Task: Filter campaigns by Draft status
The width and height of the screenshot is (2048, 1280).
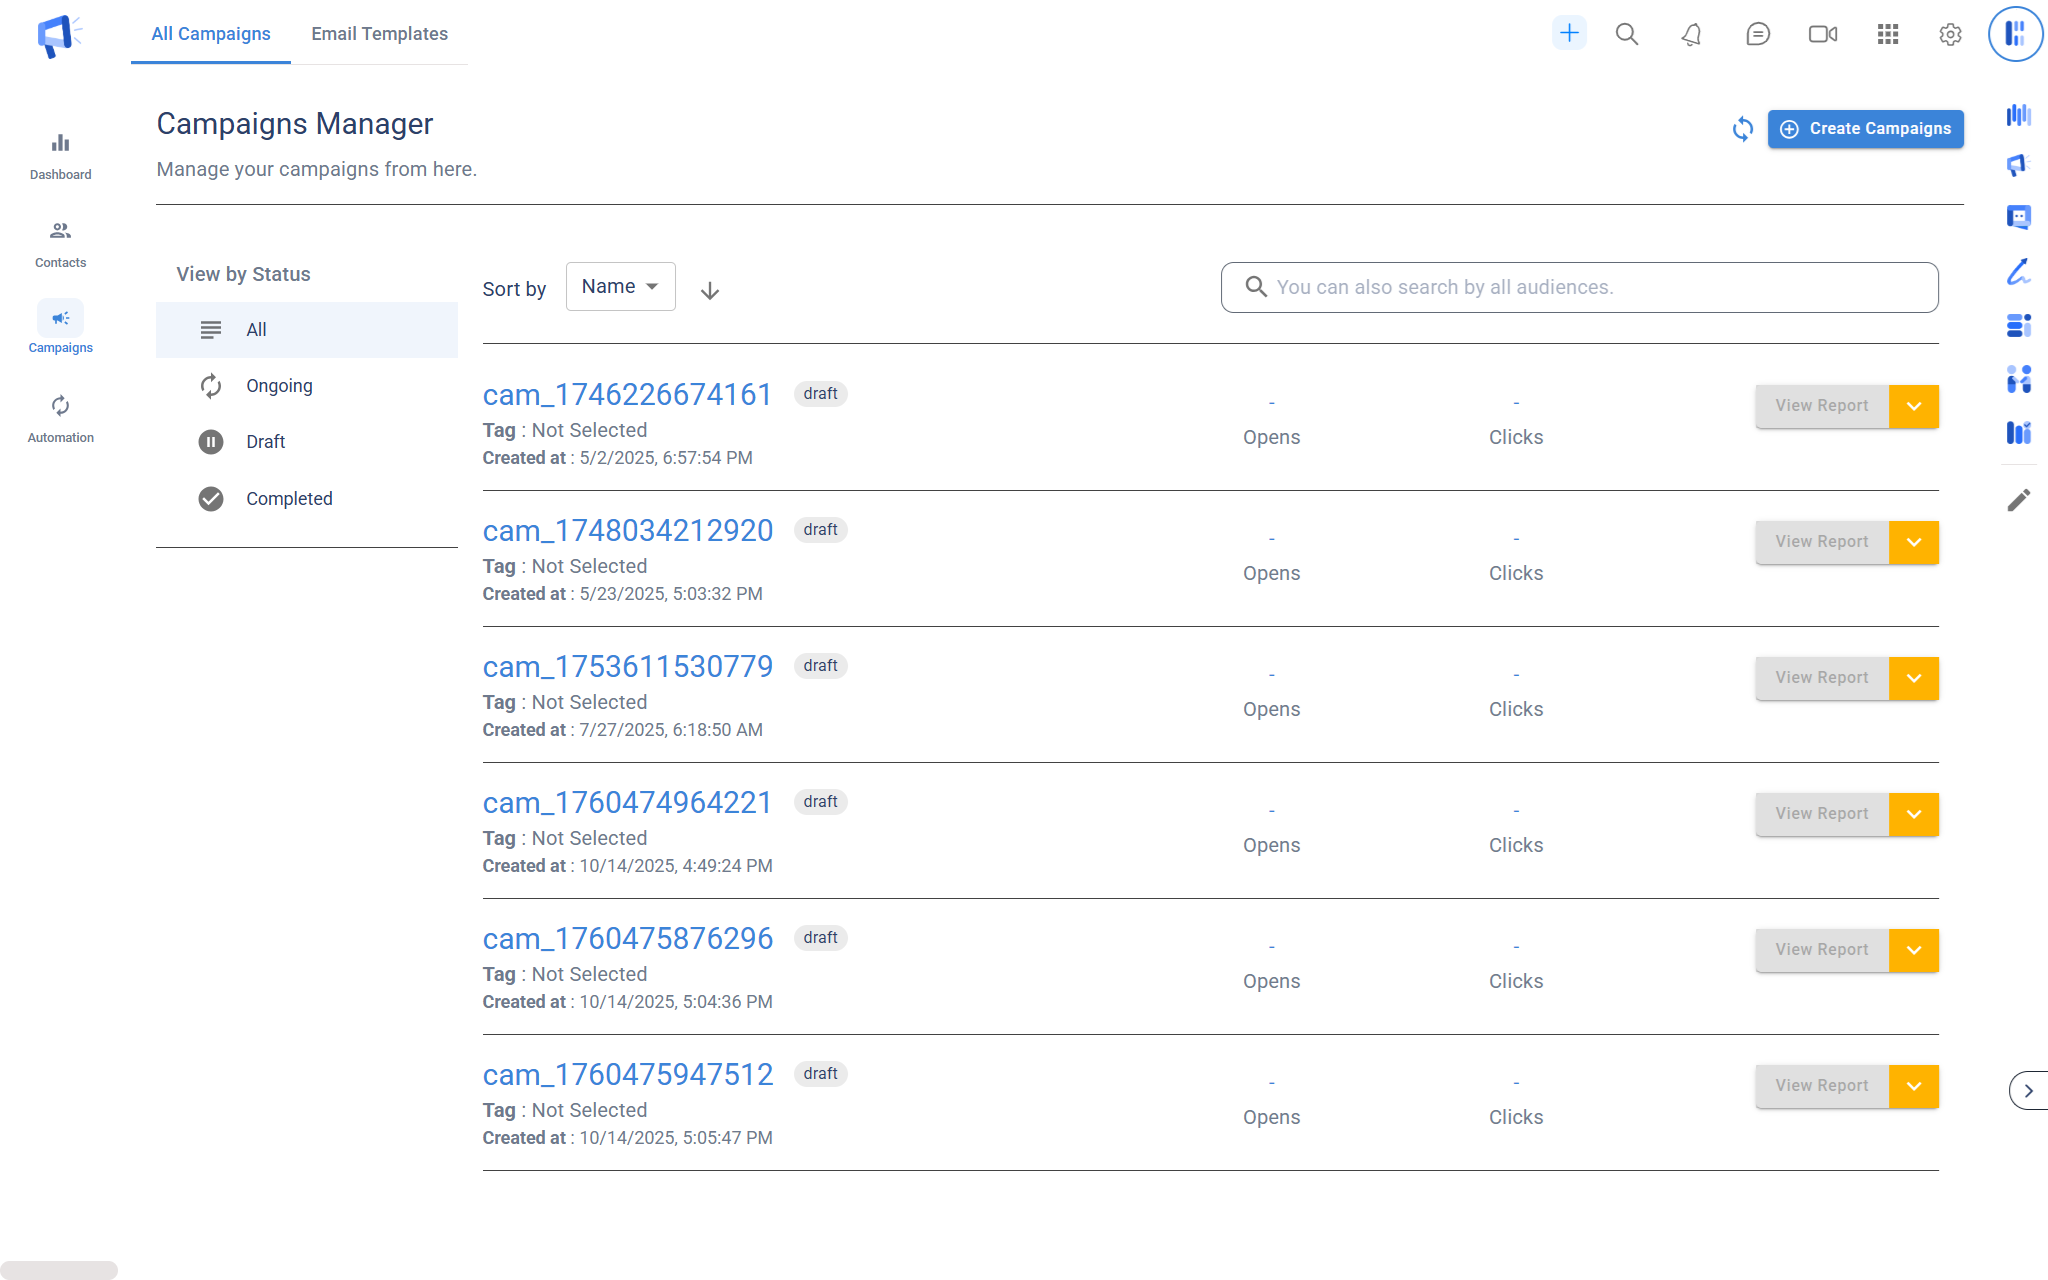Action: point(265,442)
